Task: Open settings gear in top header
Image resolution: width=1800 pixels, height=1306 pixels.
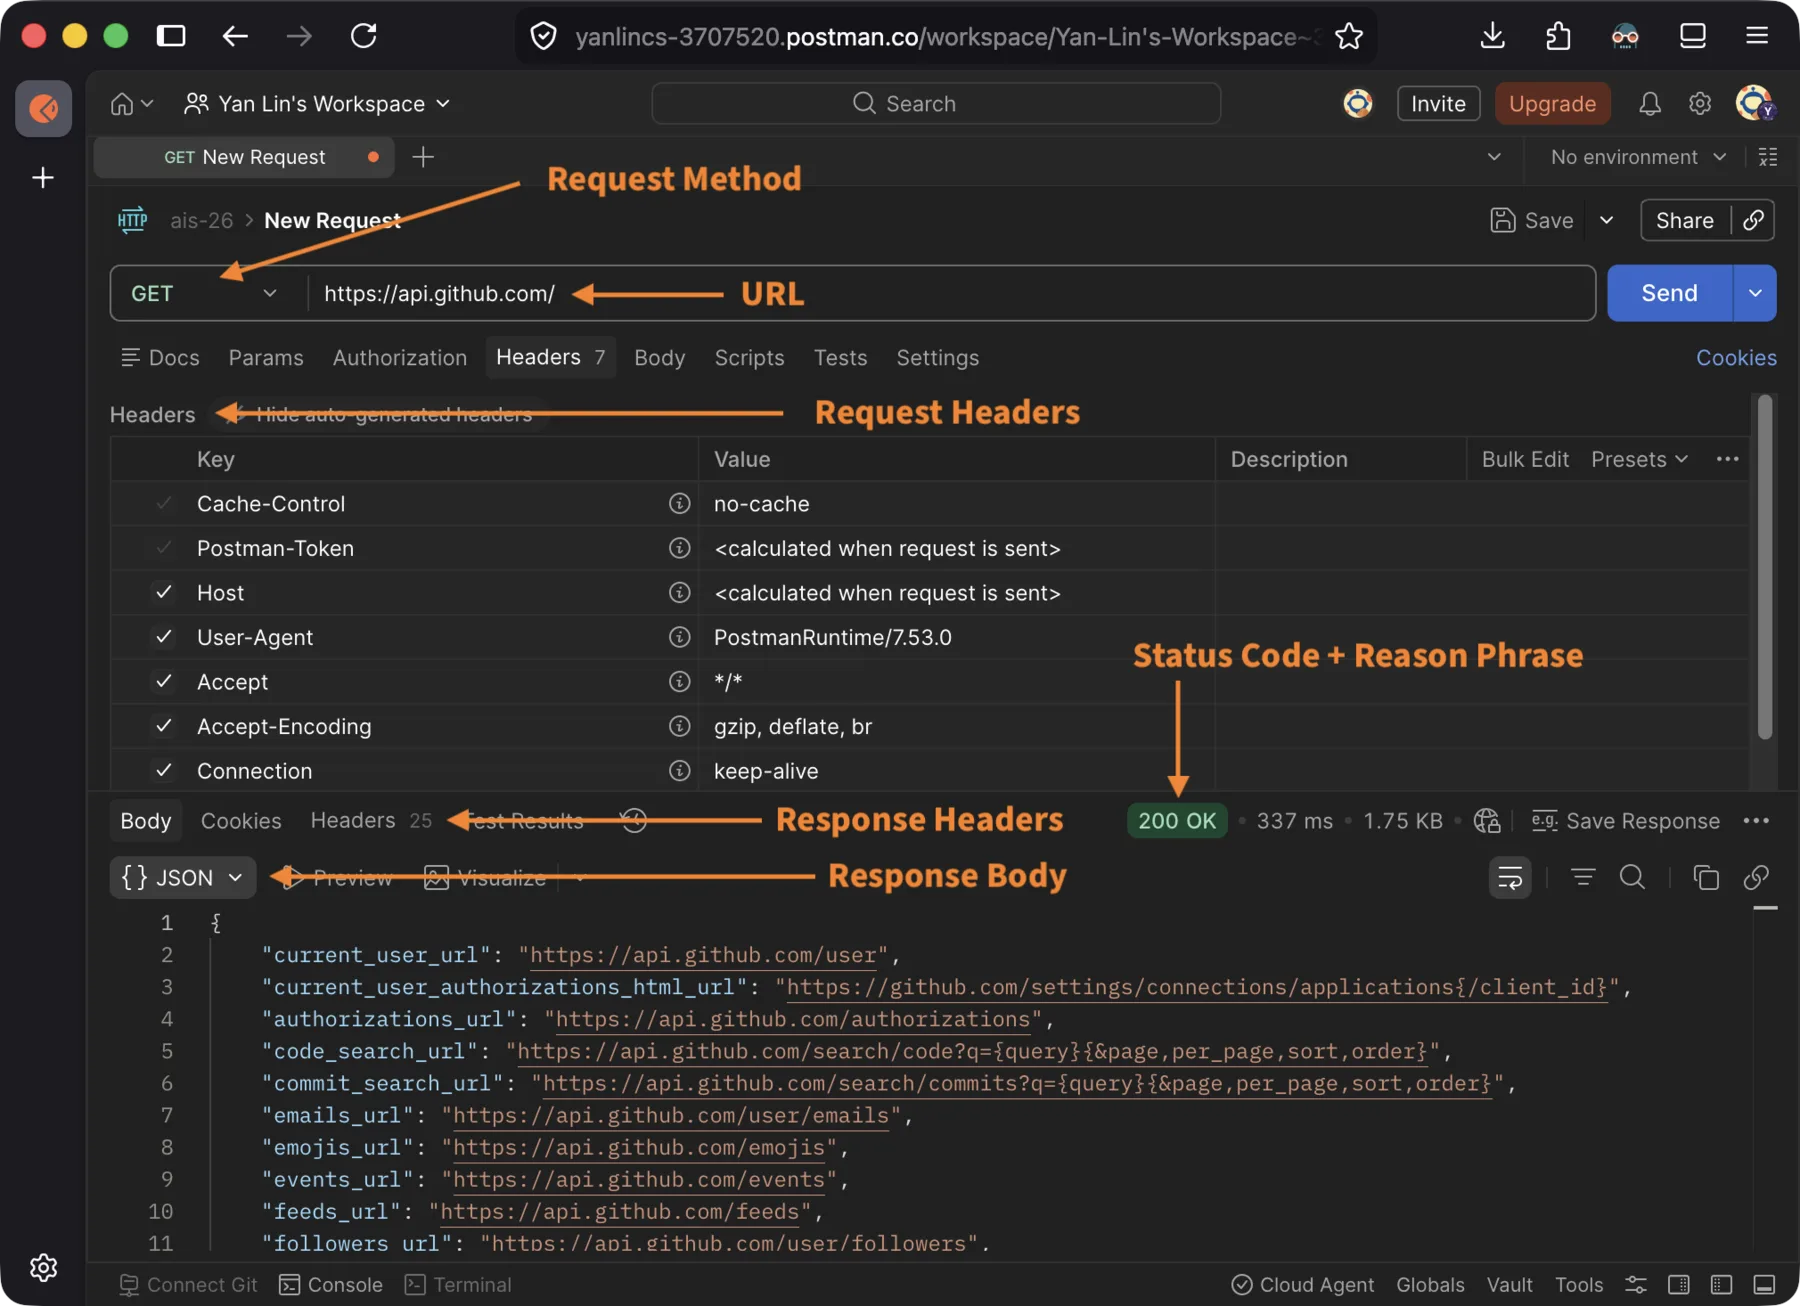Action: pos(1700,104)
